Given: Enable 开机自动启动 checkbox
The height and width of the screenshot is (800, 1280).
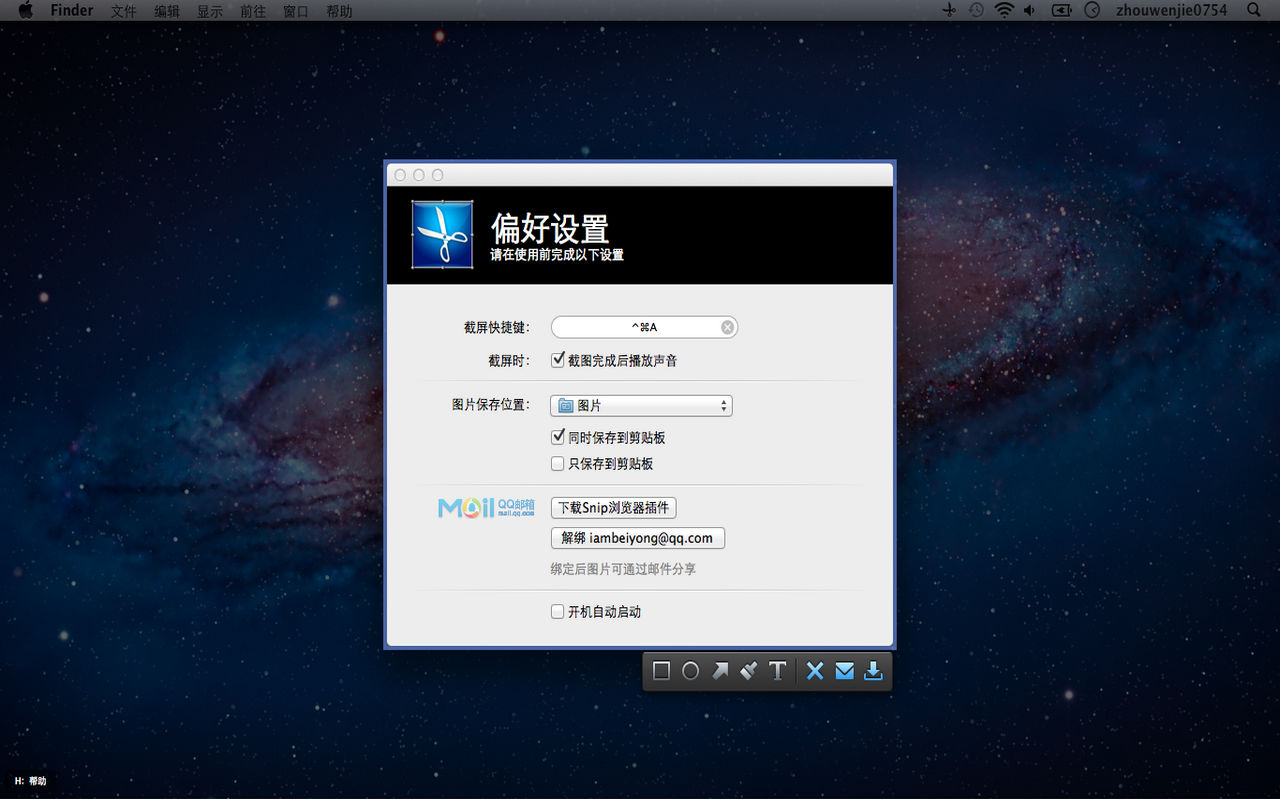Looking at the screenshot, I should tap(558, 611).
